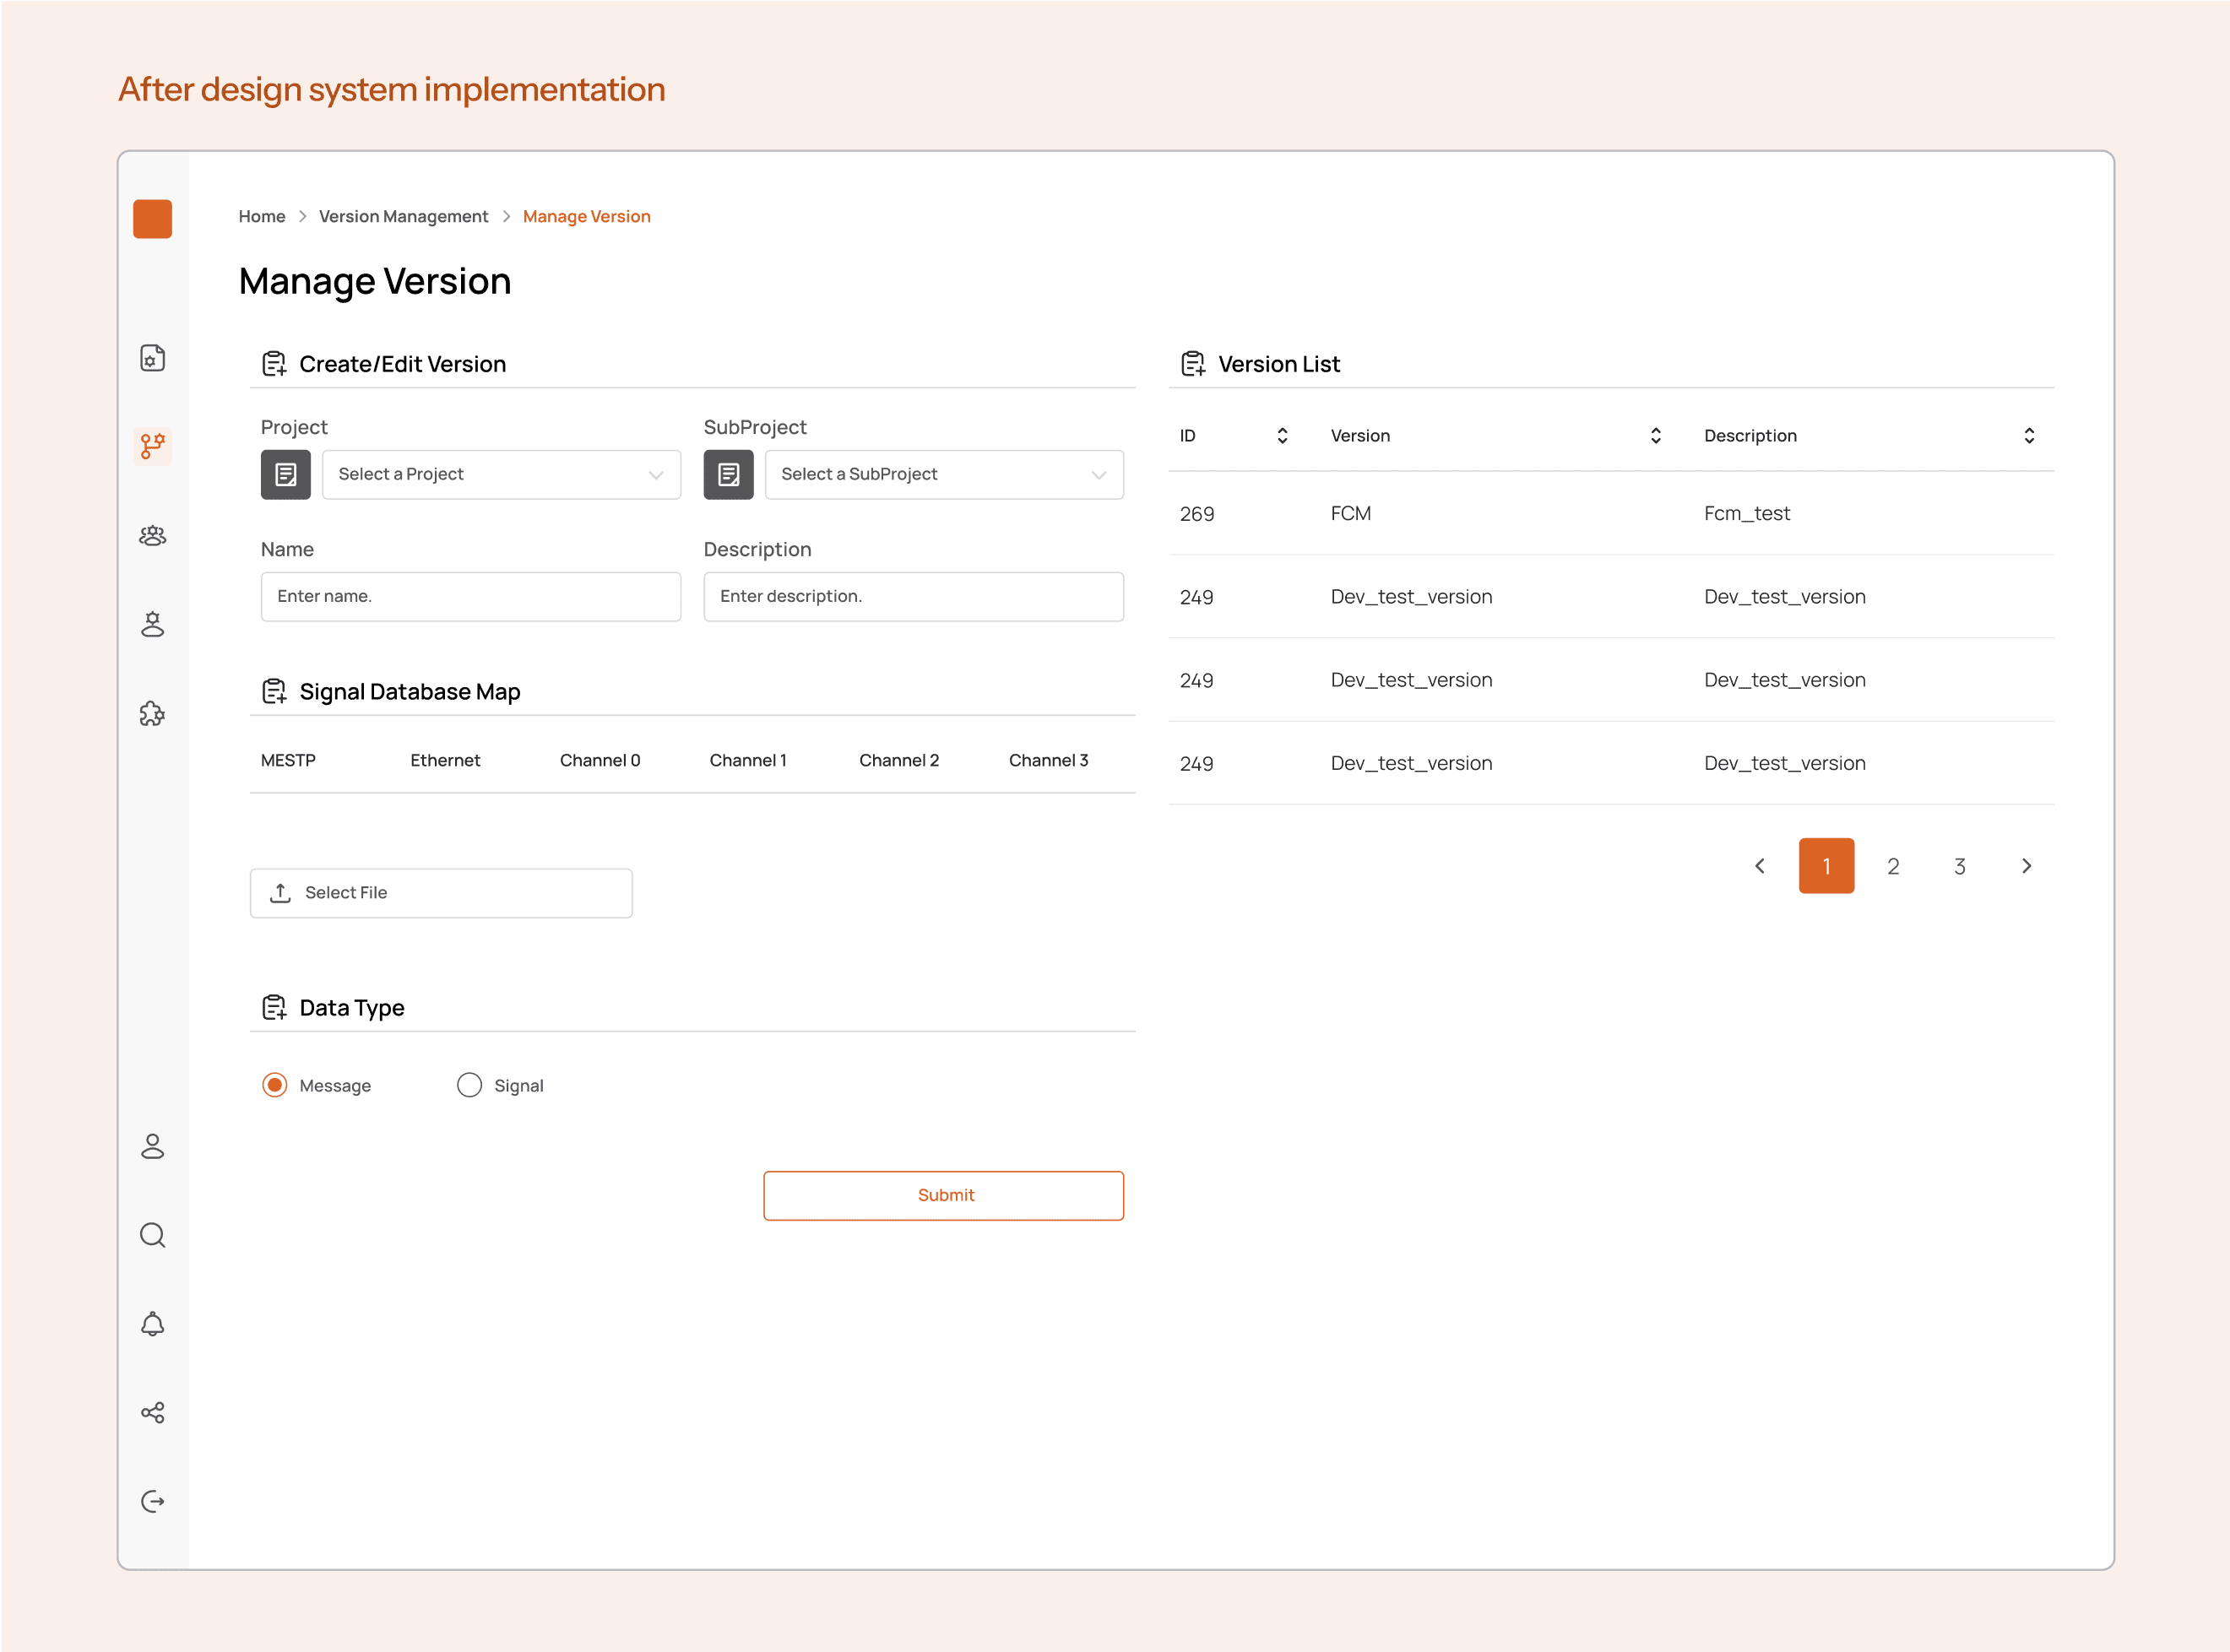Click the Description column header

click(x=1751, y=436)
